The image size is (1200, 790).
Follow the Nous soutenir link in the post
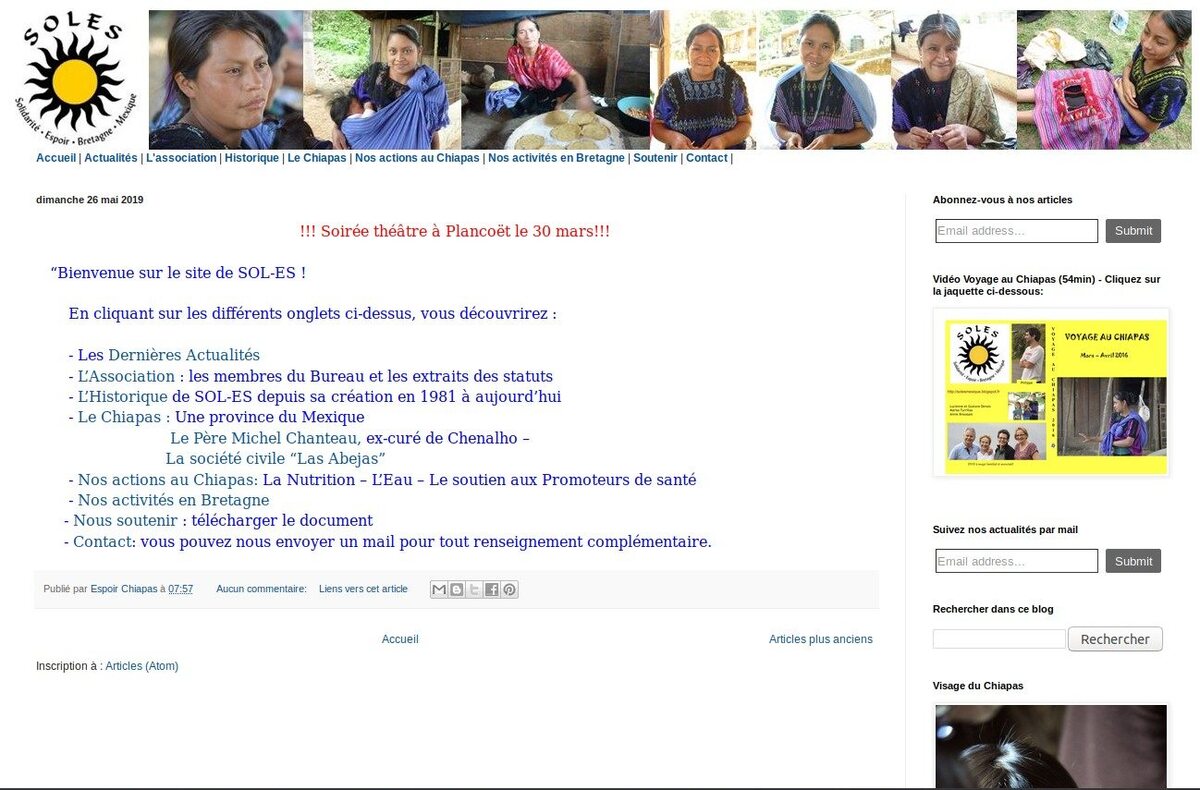tap(125, 521)
